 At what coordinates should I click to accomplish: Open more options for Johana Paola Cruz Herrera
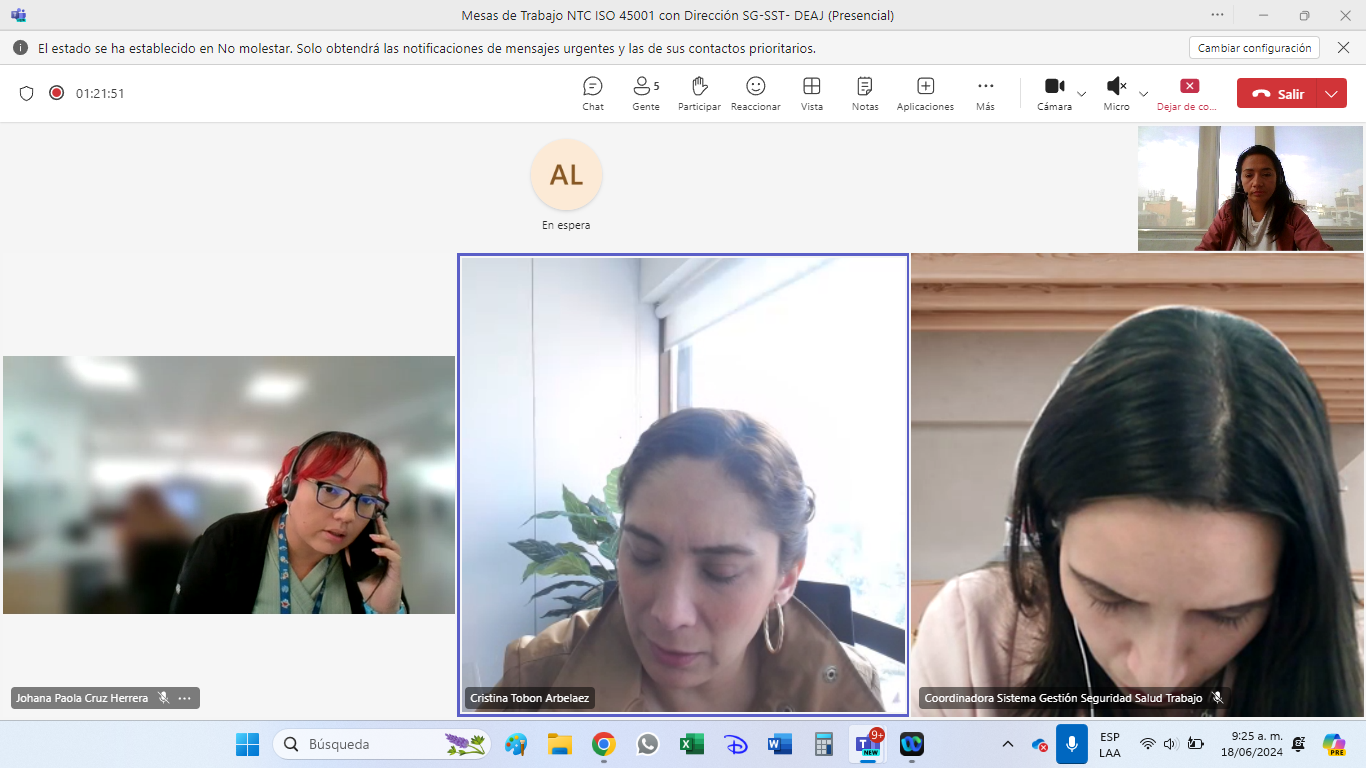pyautogui.click(x=184, y=698)
